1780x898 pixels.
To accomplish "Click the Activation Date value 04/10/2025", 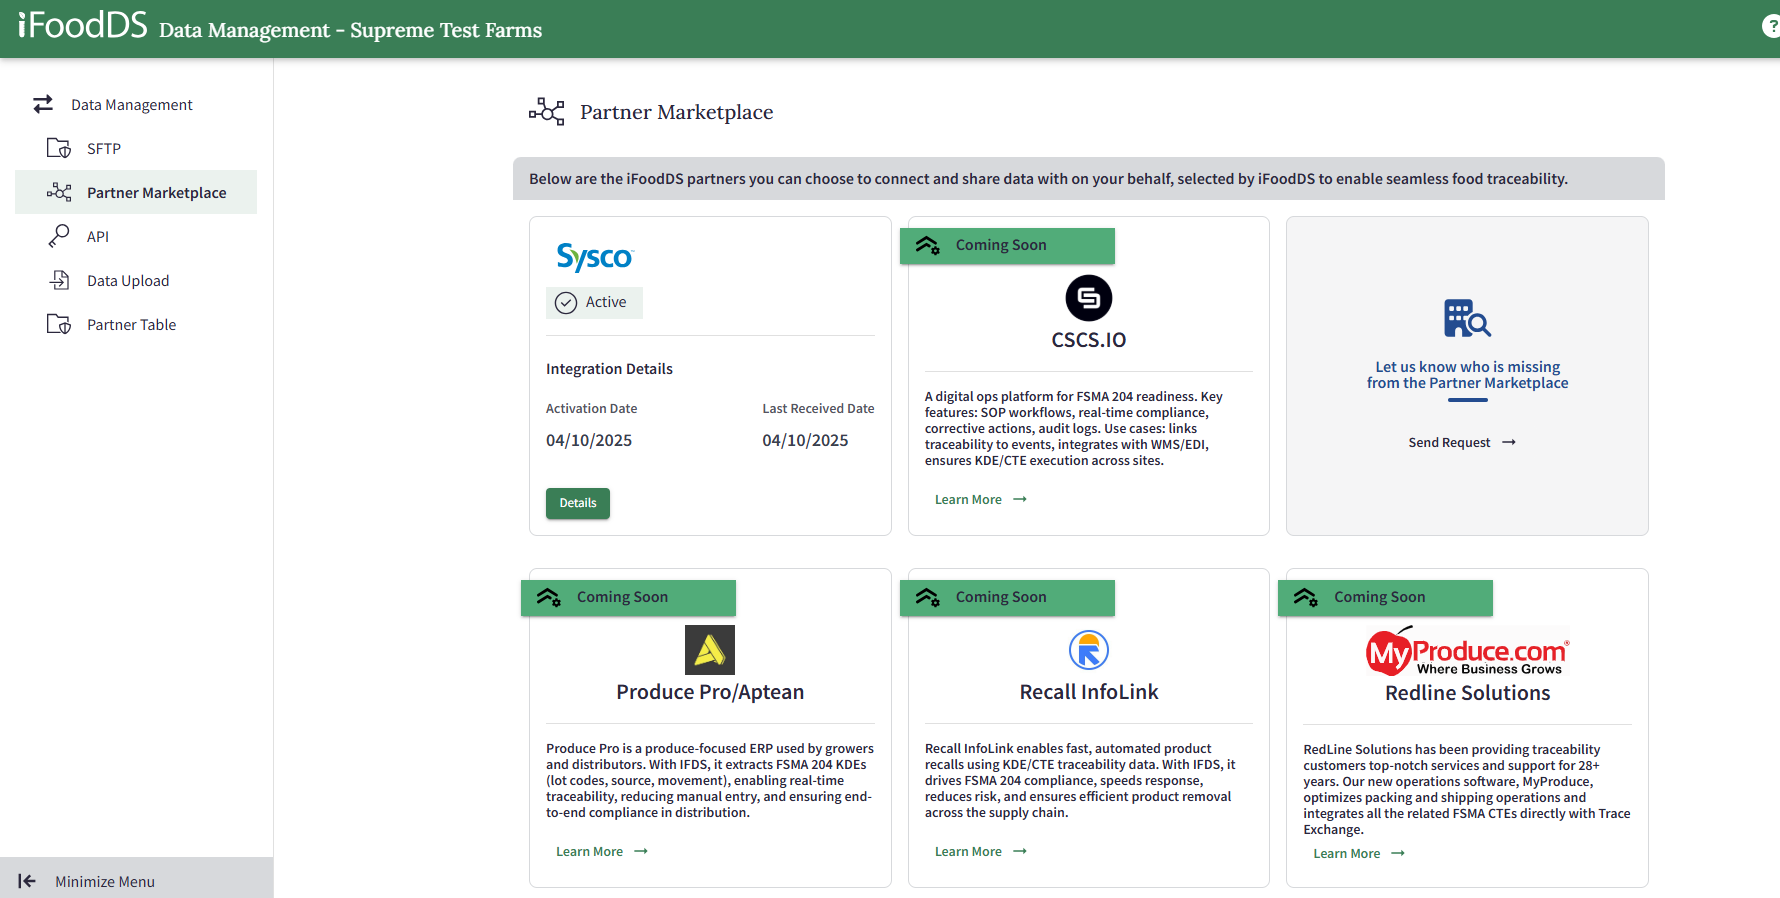I will click(x=589, y=440).
